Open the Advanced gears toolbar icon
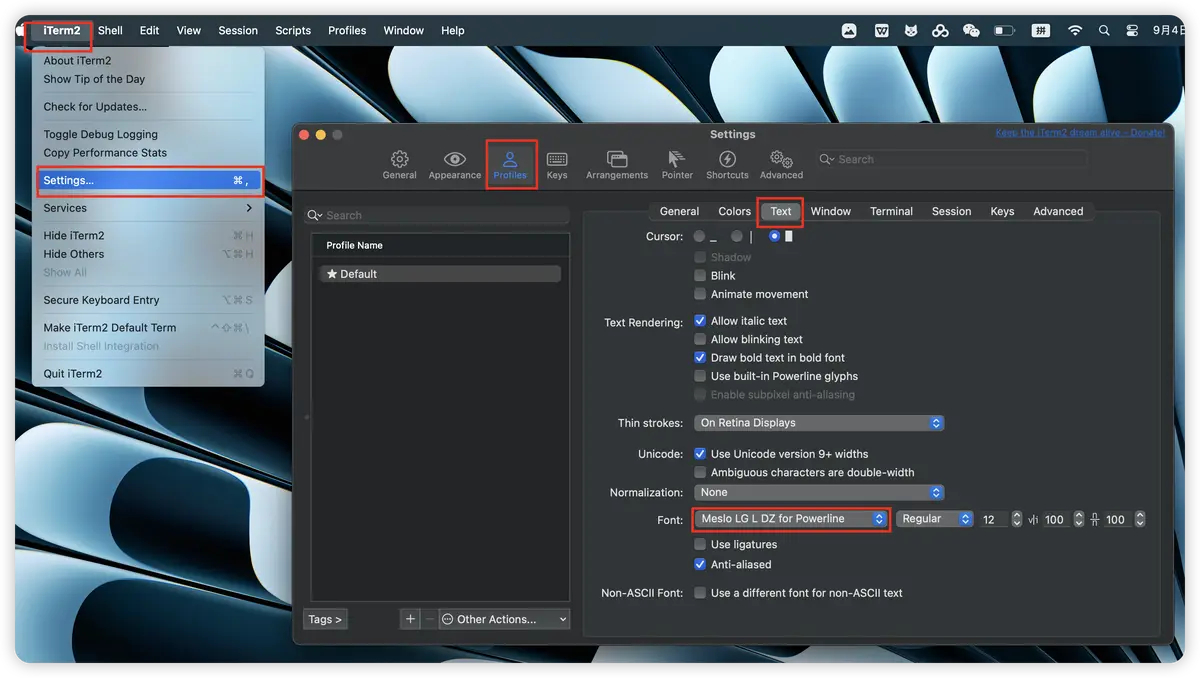The width and height of the screenshot is (1200, 678). coord(781,164)
